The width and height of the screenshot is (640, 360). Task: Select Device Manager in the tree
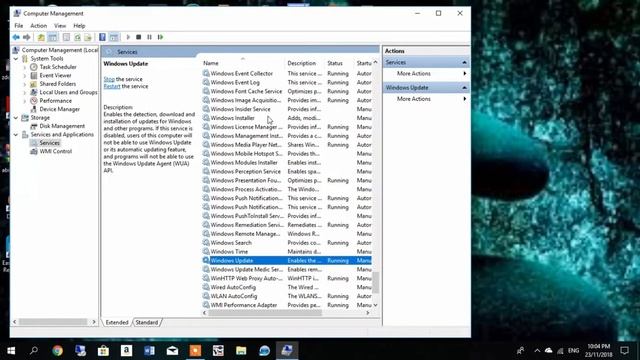click(60, 109)
